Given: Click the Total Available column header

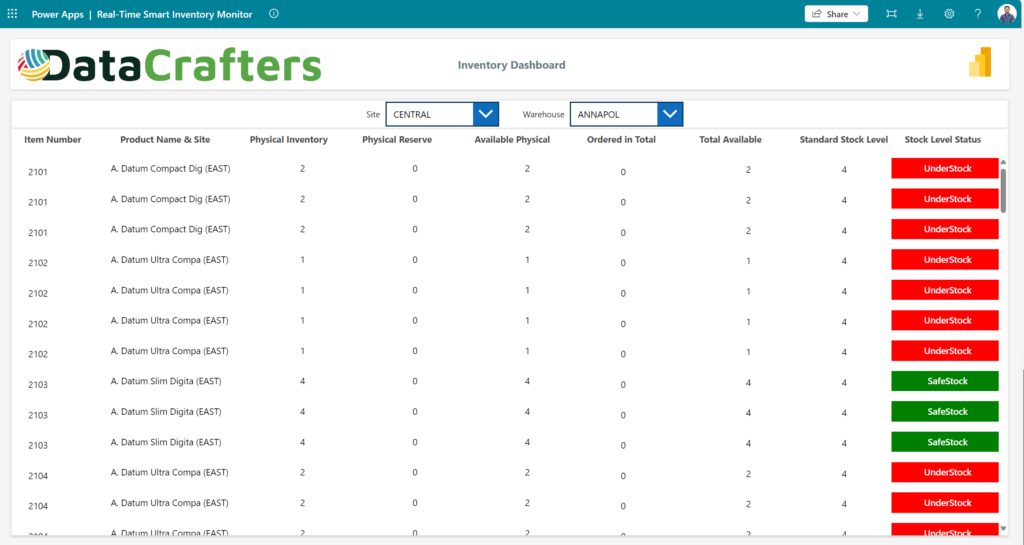Looking at the screenshot, I should pos(730,140).
